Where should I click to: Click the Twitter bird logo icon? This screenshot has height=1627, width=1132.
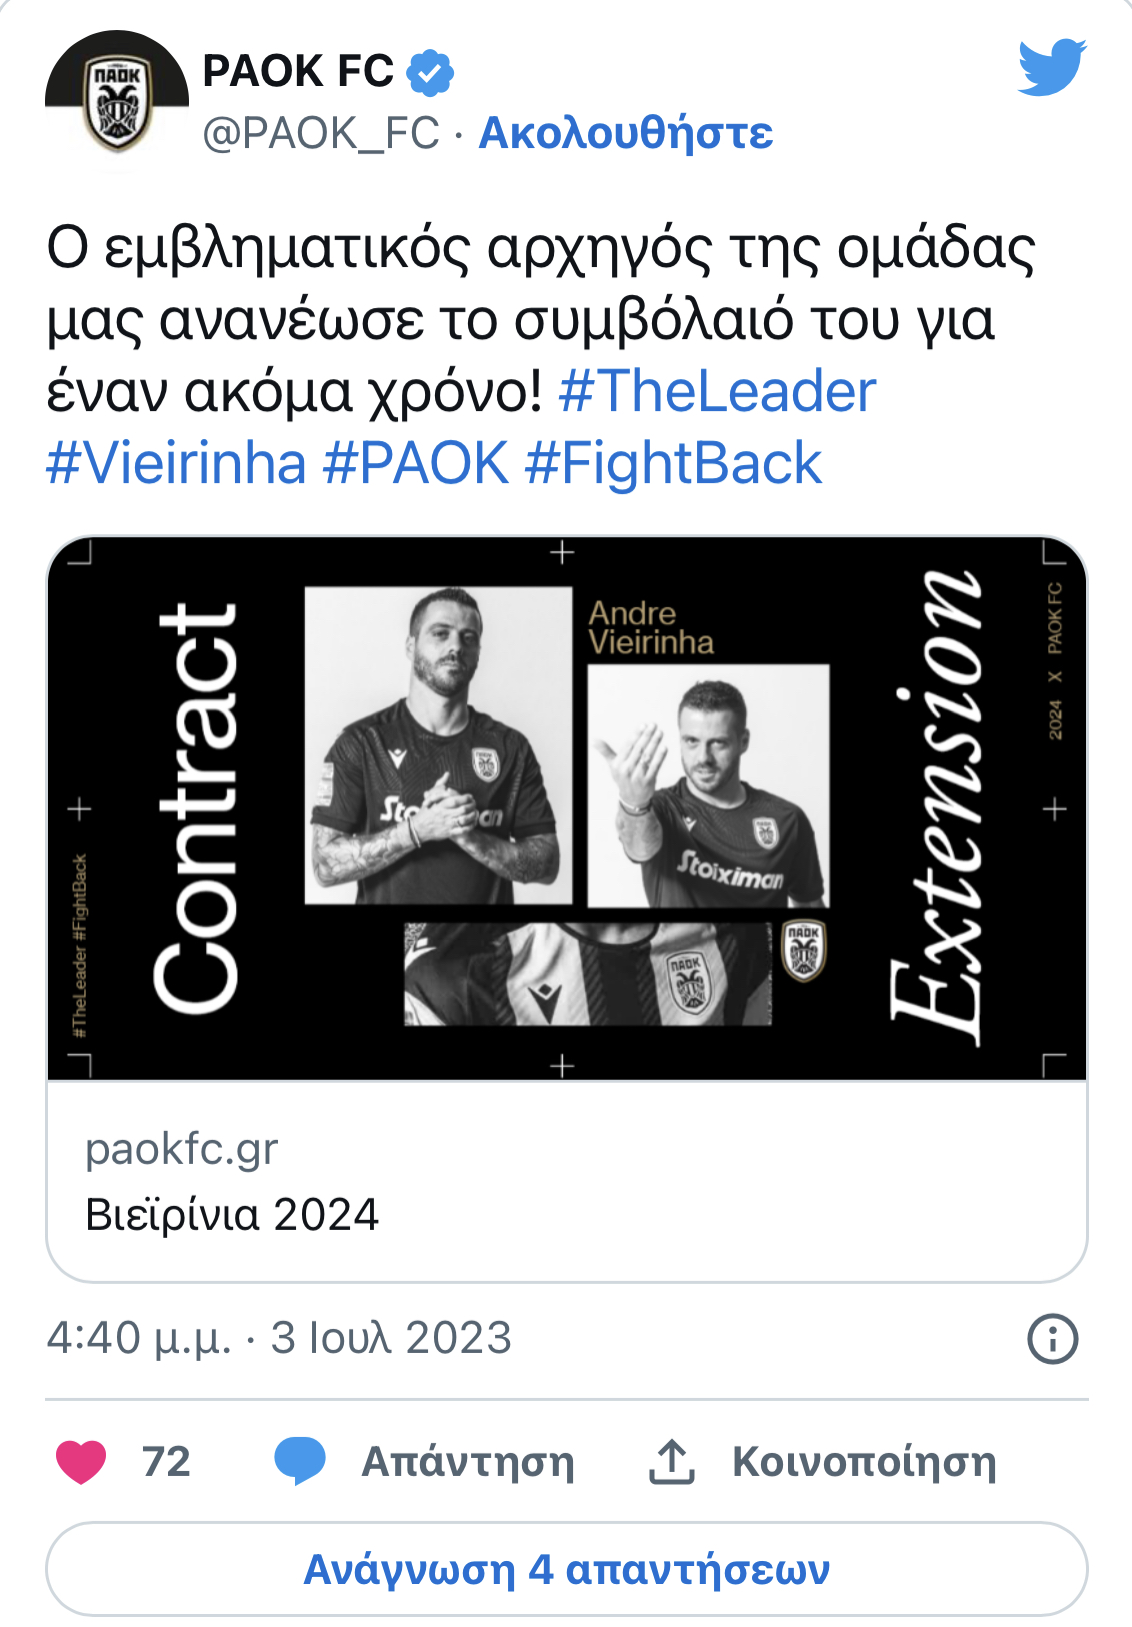tap(1052, 67)
